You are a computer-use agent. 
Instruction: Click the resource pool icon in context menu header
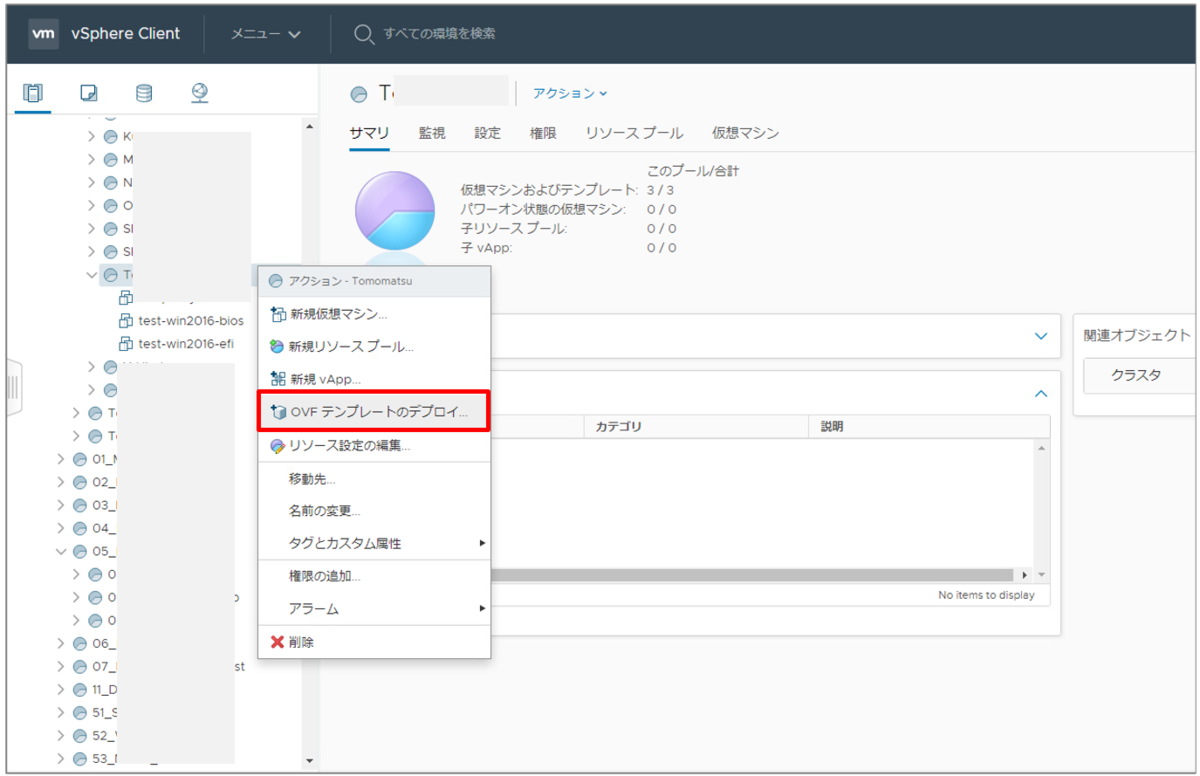(x=276, y=281)
